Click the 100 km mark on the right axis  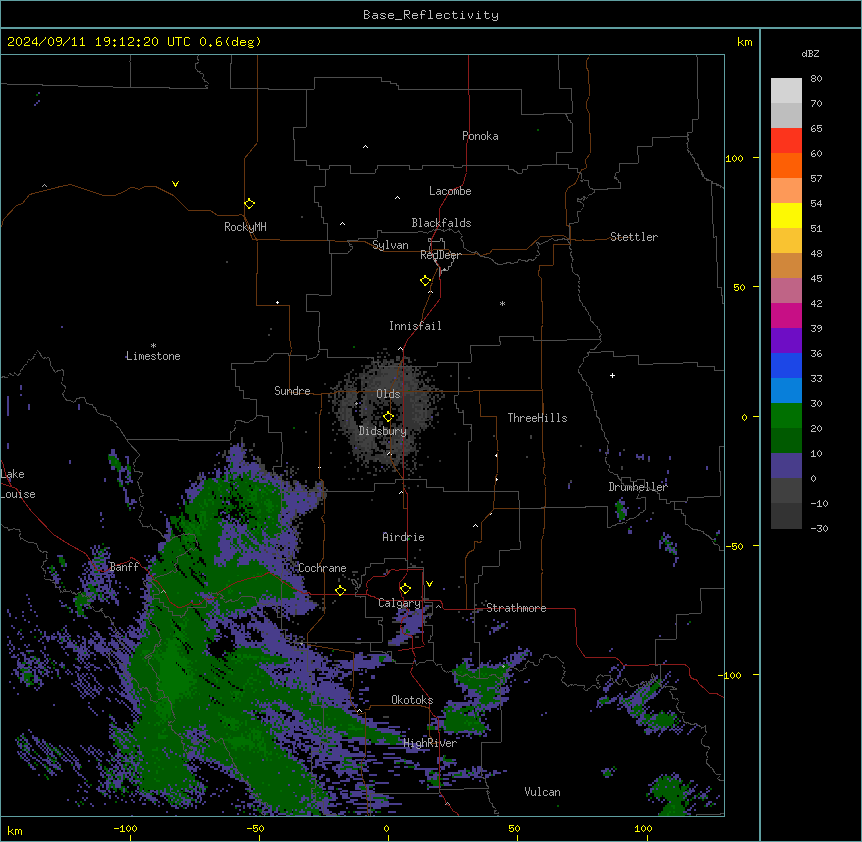tap(734, 158)
